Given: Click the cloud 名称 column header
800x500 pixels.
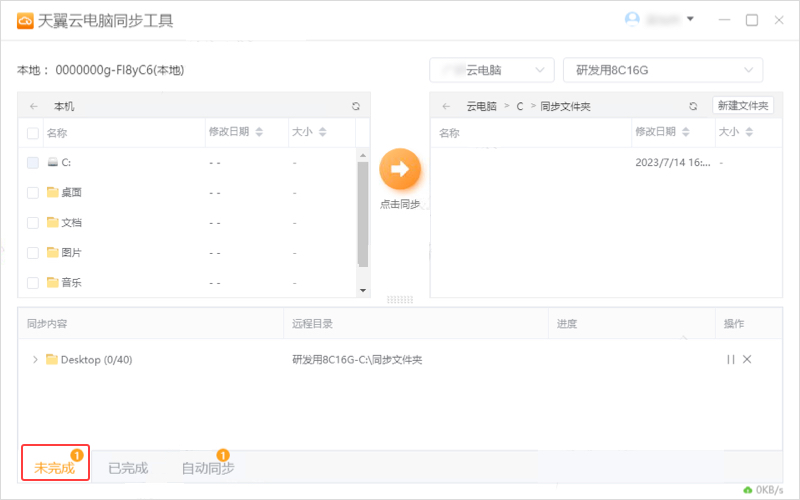Looking at the screenshot, I should pos(449,133).
